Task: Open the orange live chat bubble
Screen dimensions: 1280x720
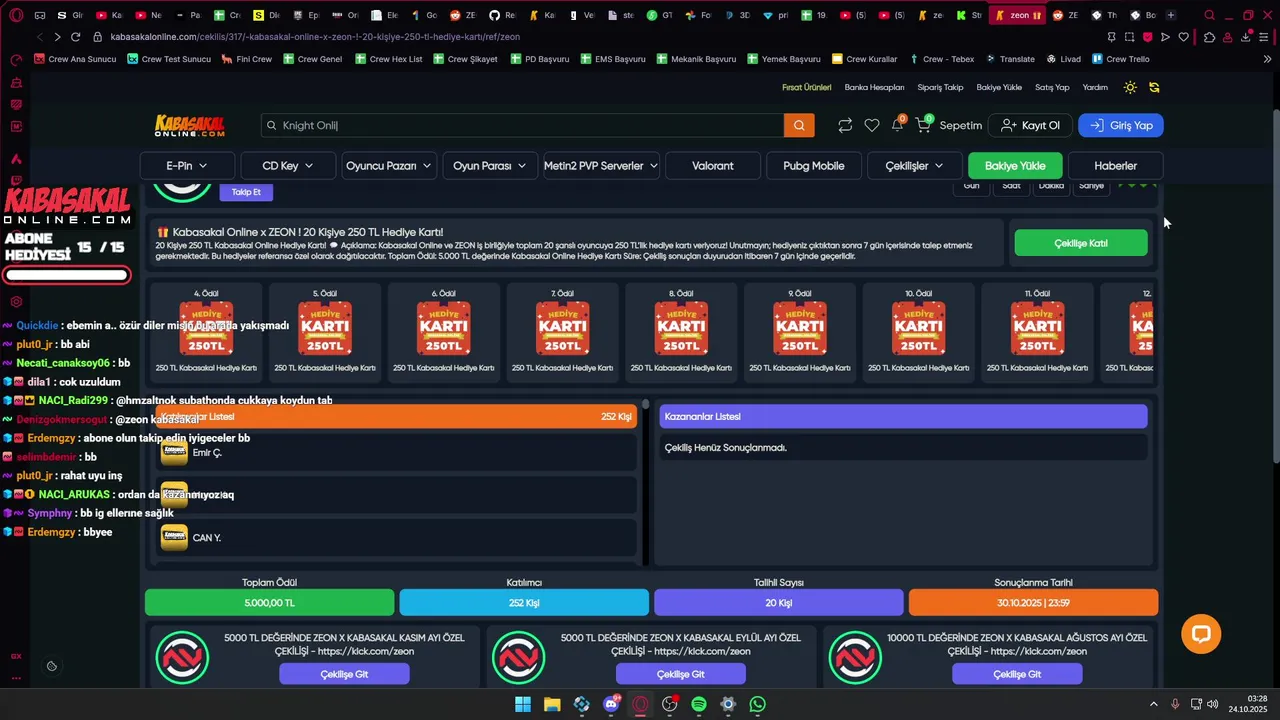Action: [1201, 634]
